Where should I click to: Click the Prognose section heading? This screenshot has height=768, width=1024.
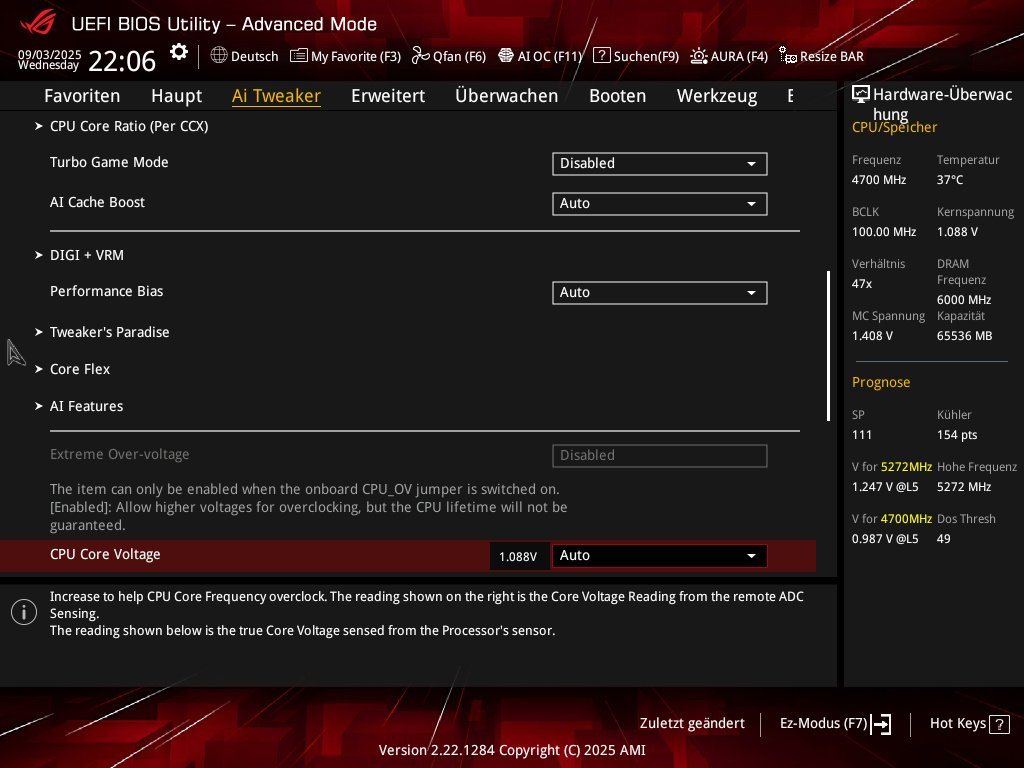pos(881,382)
